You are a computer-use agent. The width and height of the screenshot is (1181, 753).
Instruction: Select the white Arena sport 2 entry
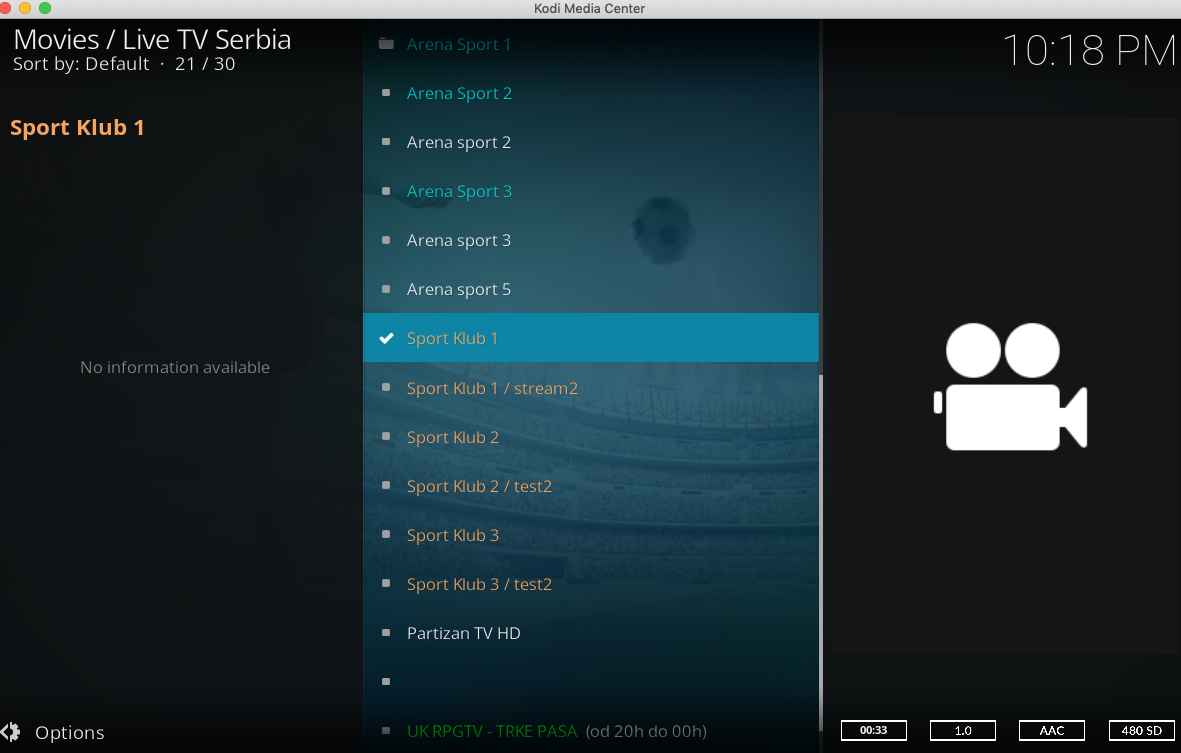click(590, 142)
